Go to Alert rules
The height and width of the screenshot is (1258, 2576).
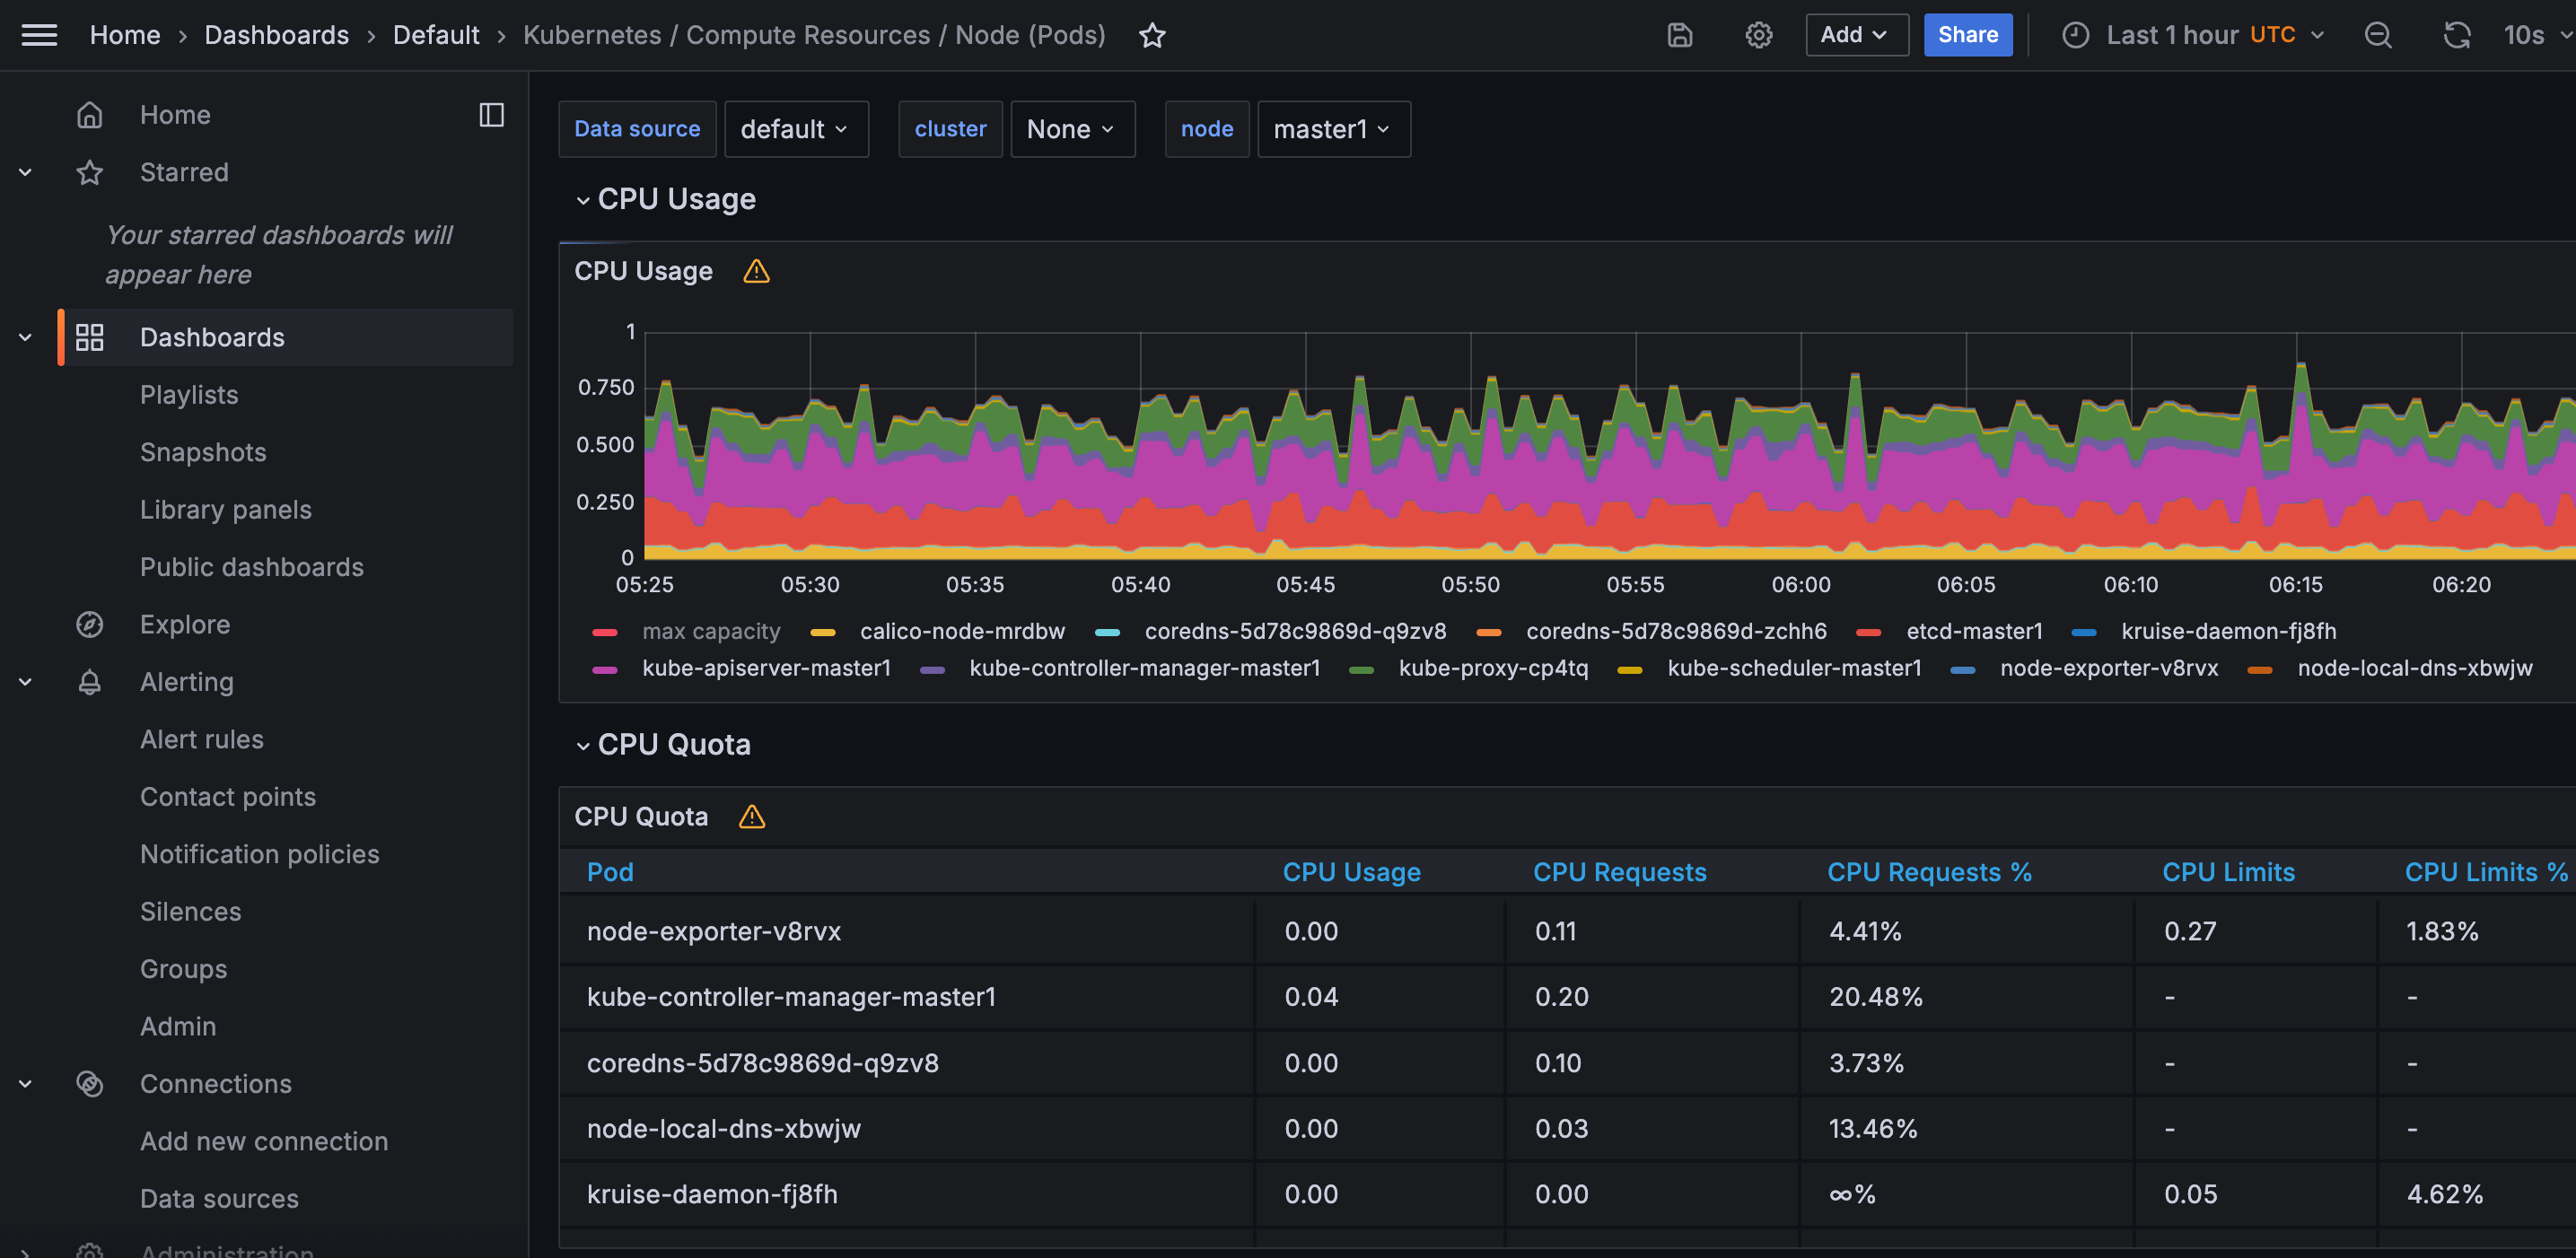click(x=202, y=739)
